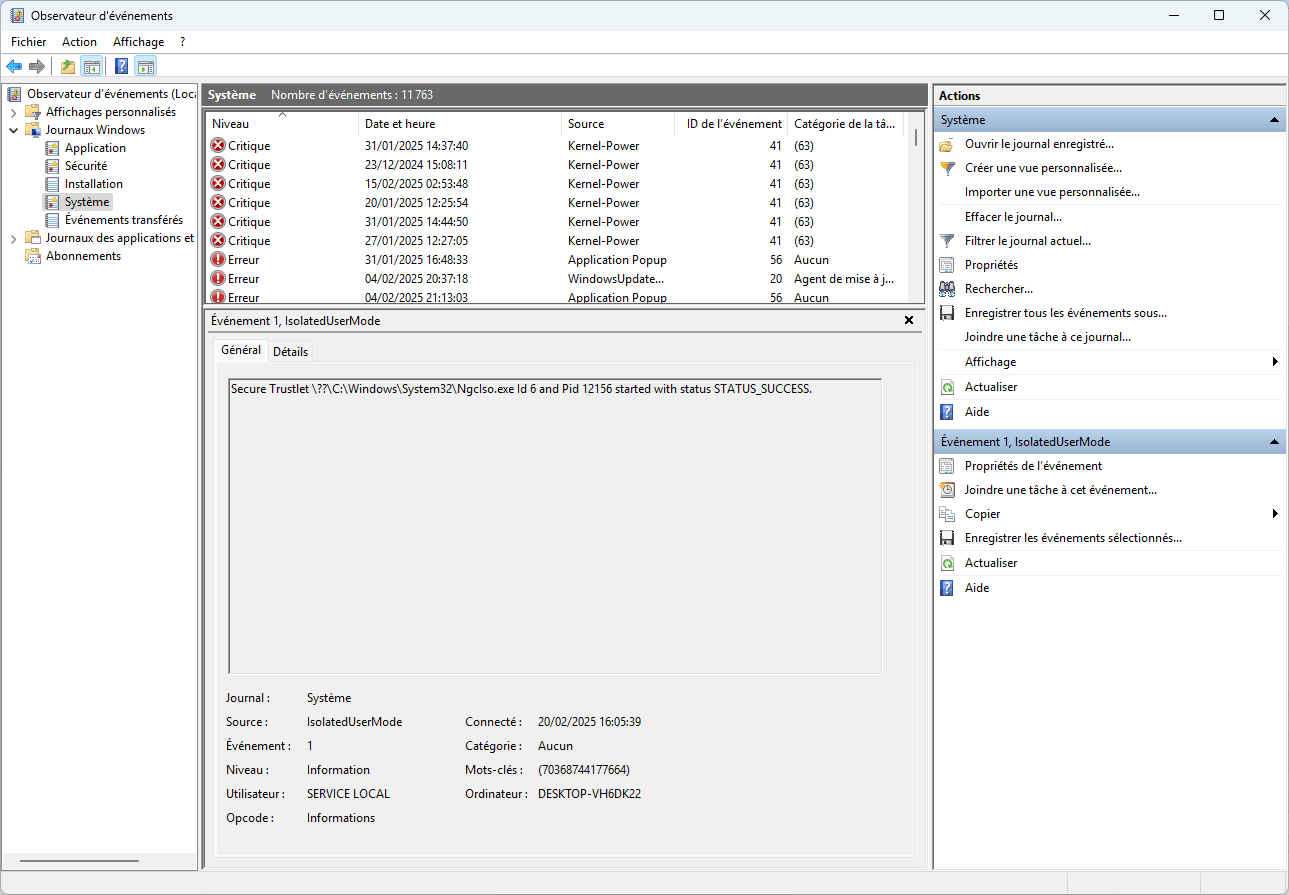Viewport: 1289px width, 895px height.
Task: Sort by Catégorie de la tâche column
Action: 846,124
